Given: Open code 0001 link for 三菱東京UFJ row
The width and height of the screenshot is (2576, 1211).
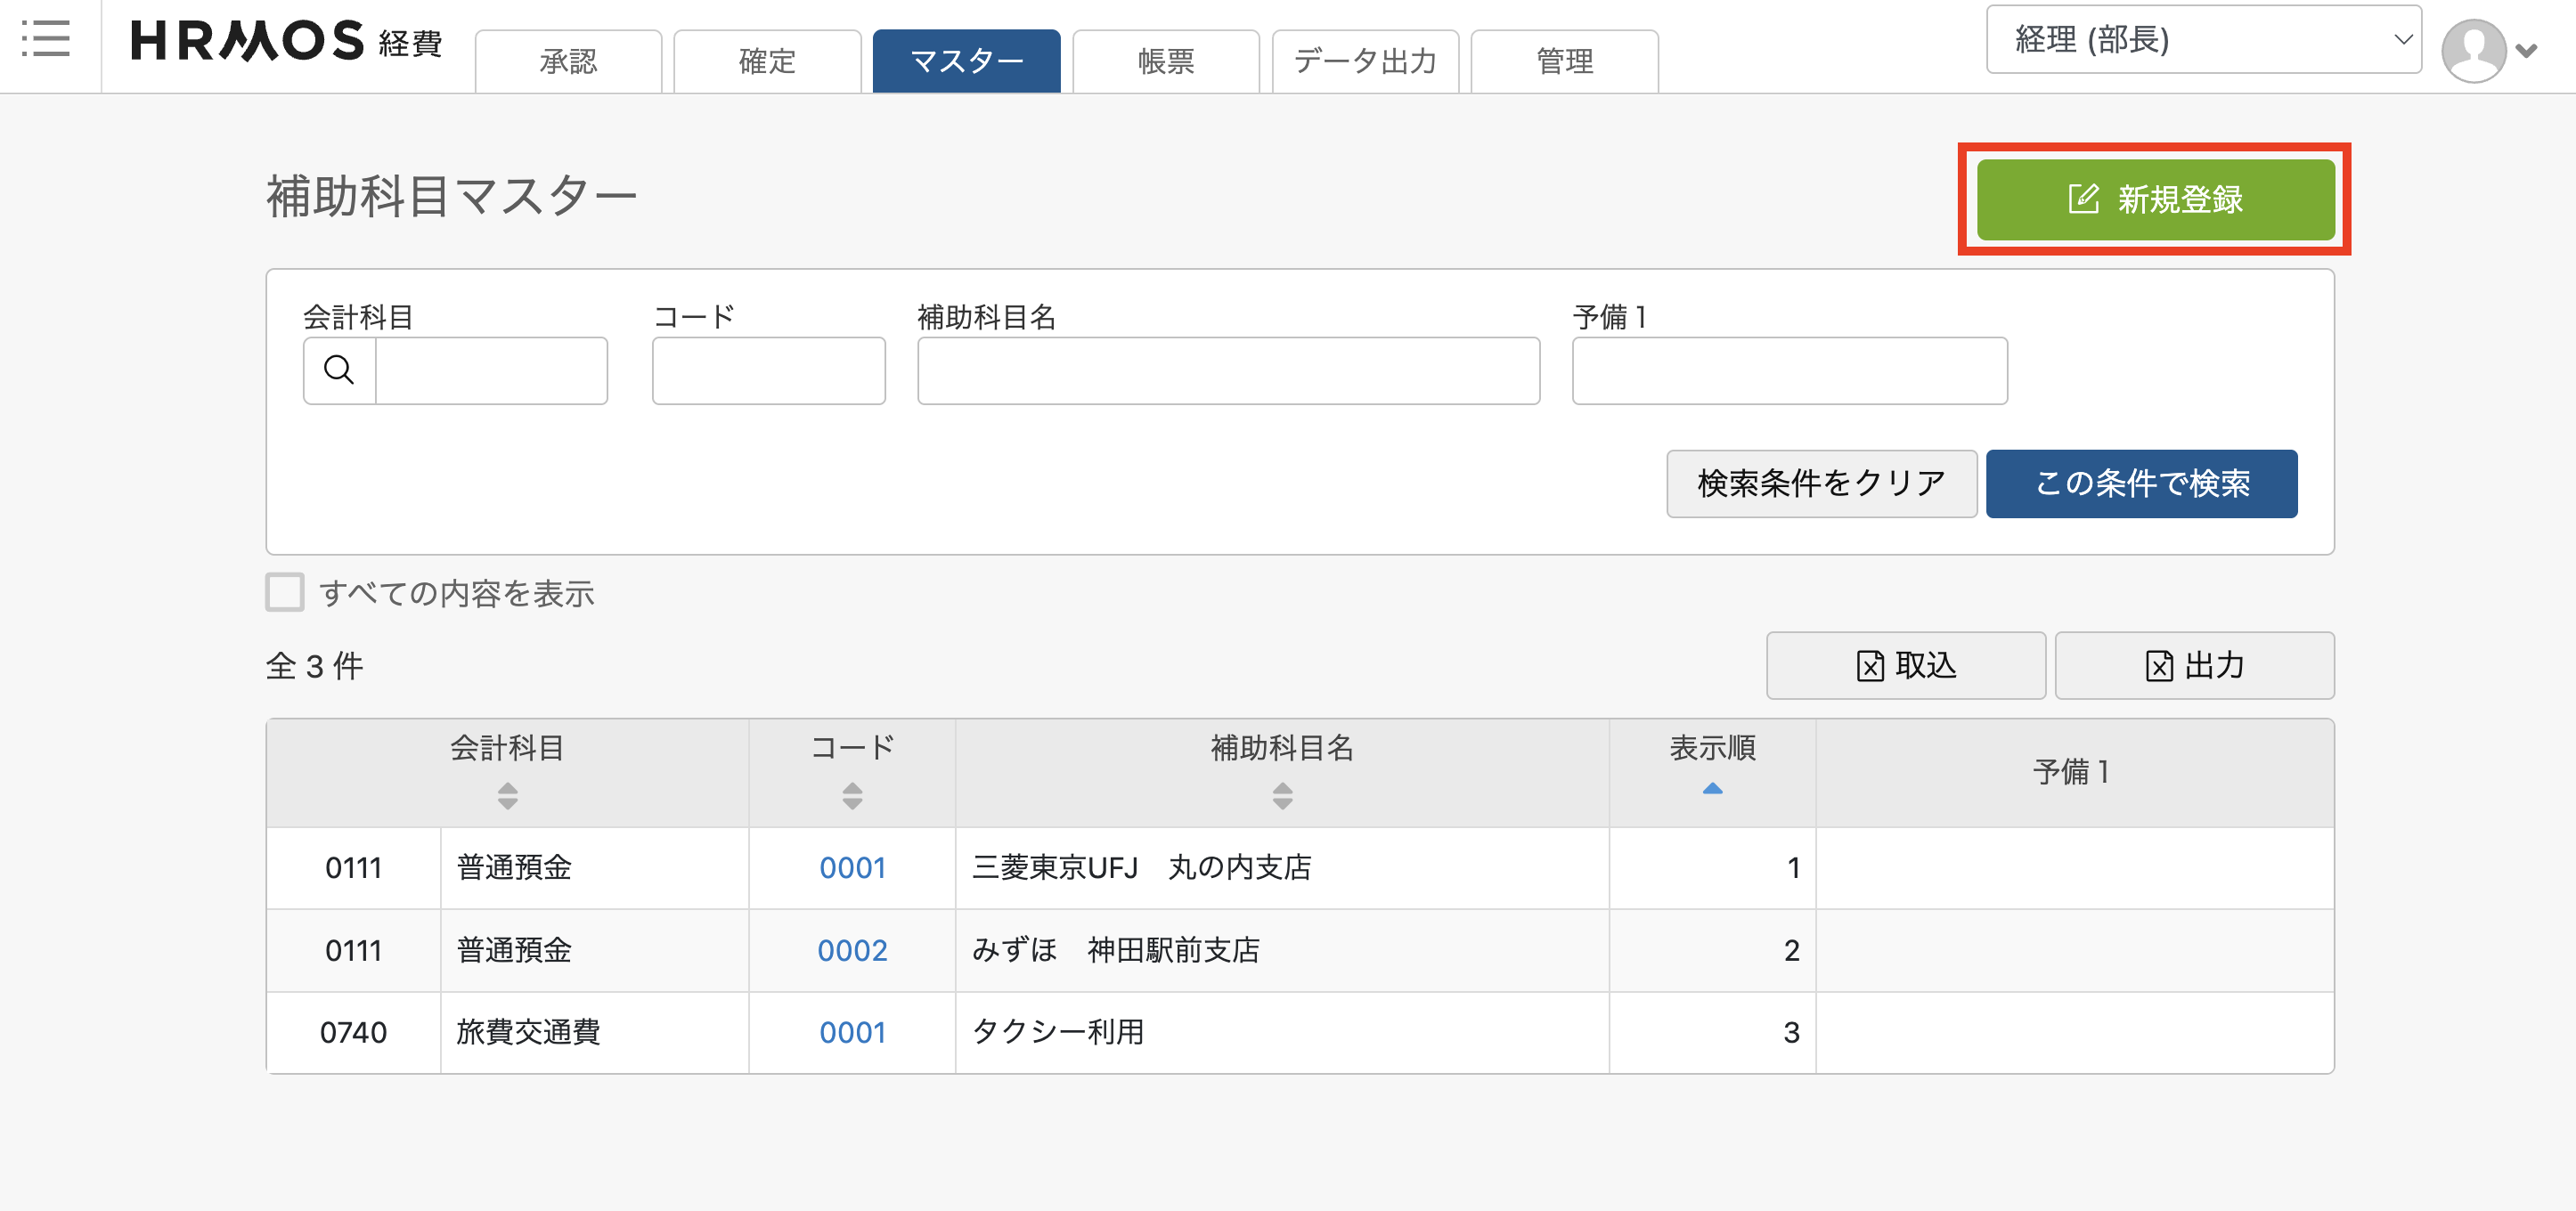Looking at the screenshot, I should (x=852, y=867).
